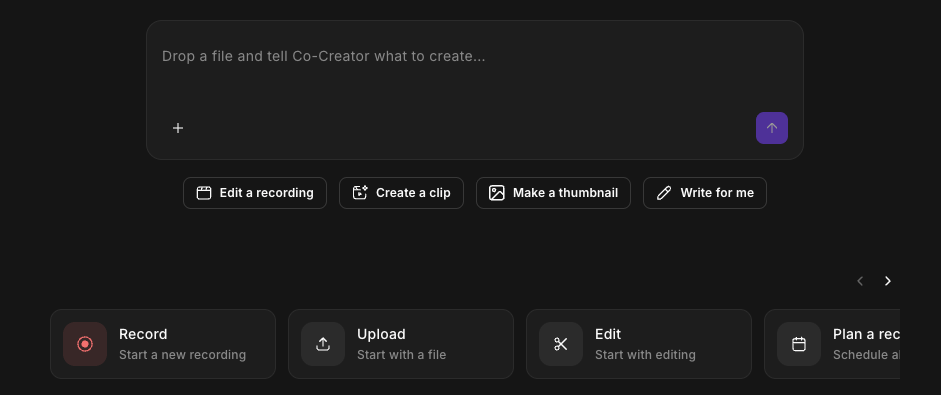
Task: Click the image icon in Make a thumbnail
Action: pyautogui.click(x=497, y=193)
